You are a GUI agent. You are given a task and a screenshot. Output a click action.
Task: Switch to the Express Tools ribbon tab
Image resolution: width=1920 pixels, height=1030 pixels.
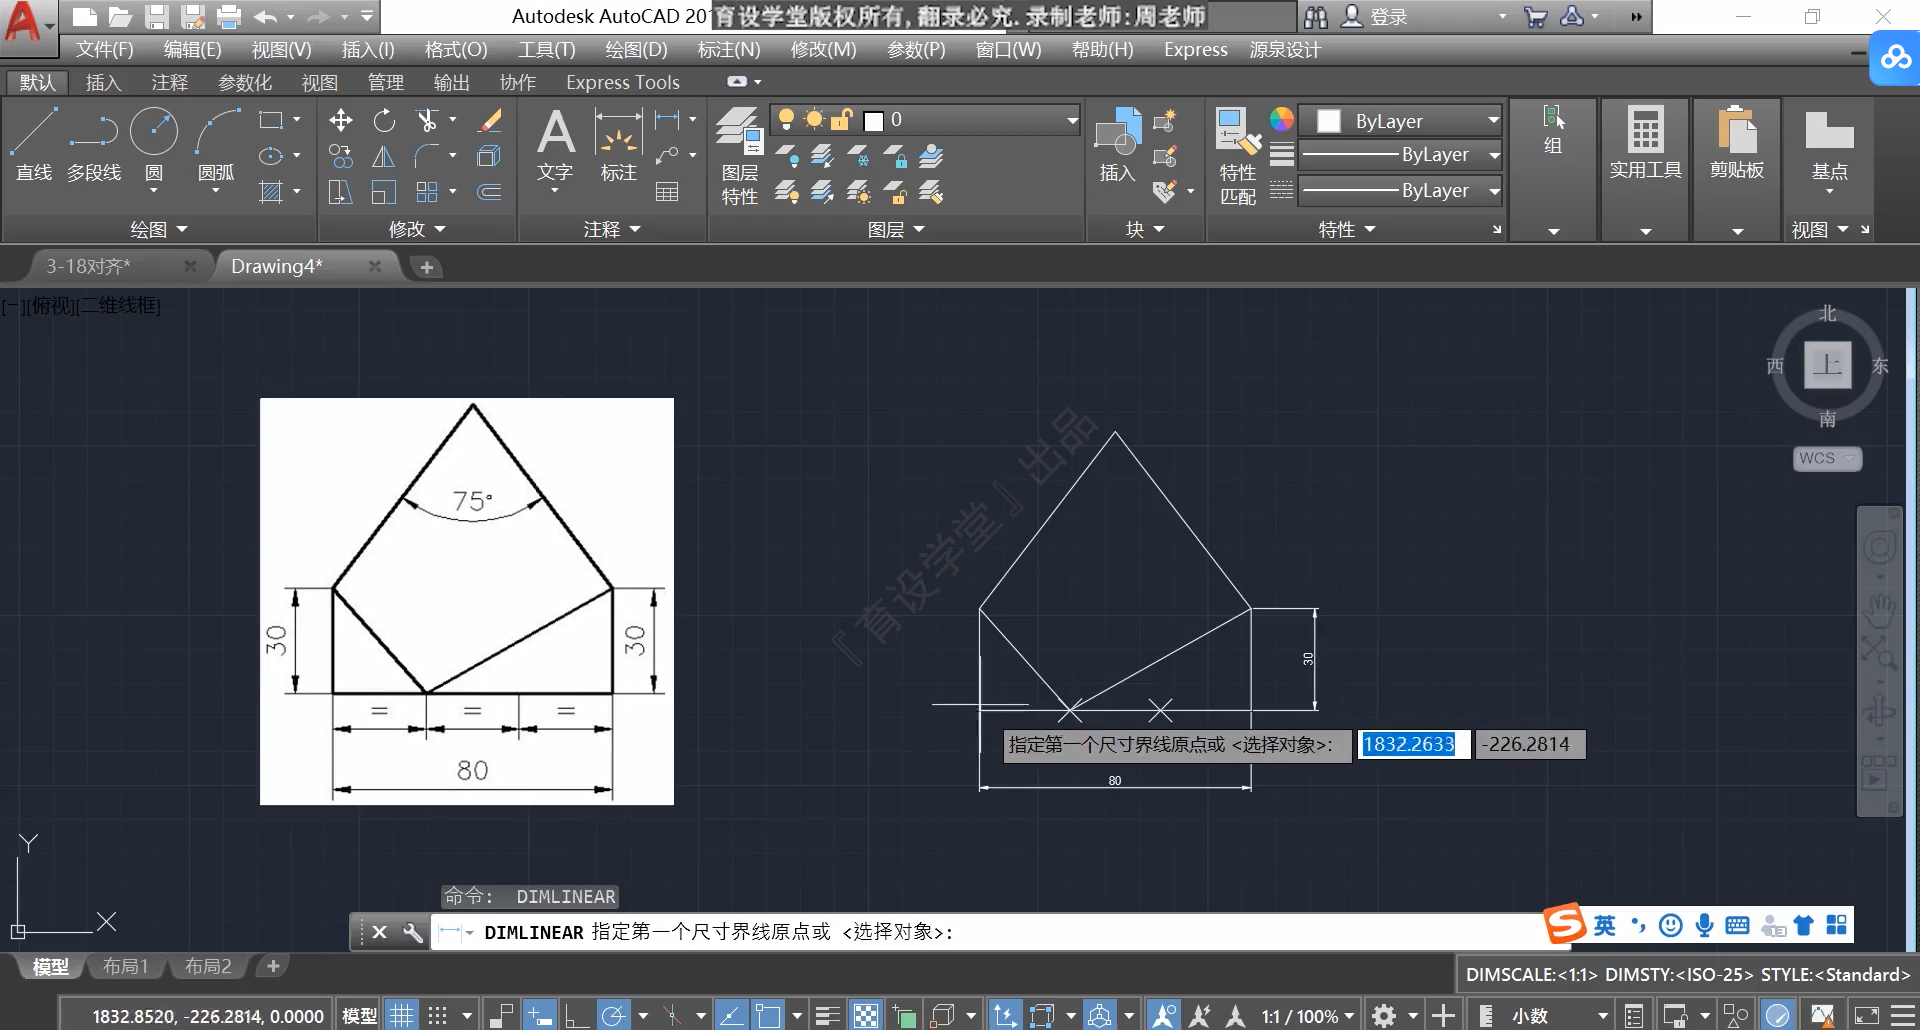click(623, 82)
